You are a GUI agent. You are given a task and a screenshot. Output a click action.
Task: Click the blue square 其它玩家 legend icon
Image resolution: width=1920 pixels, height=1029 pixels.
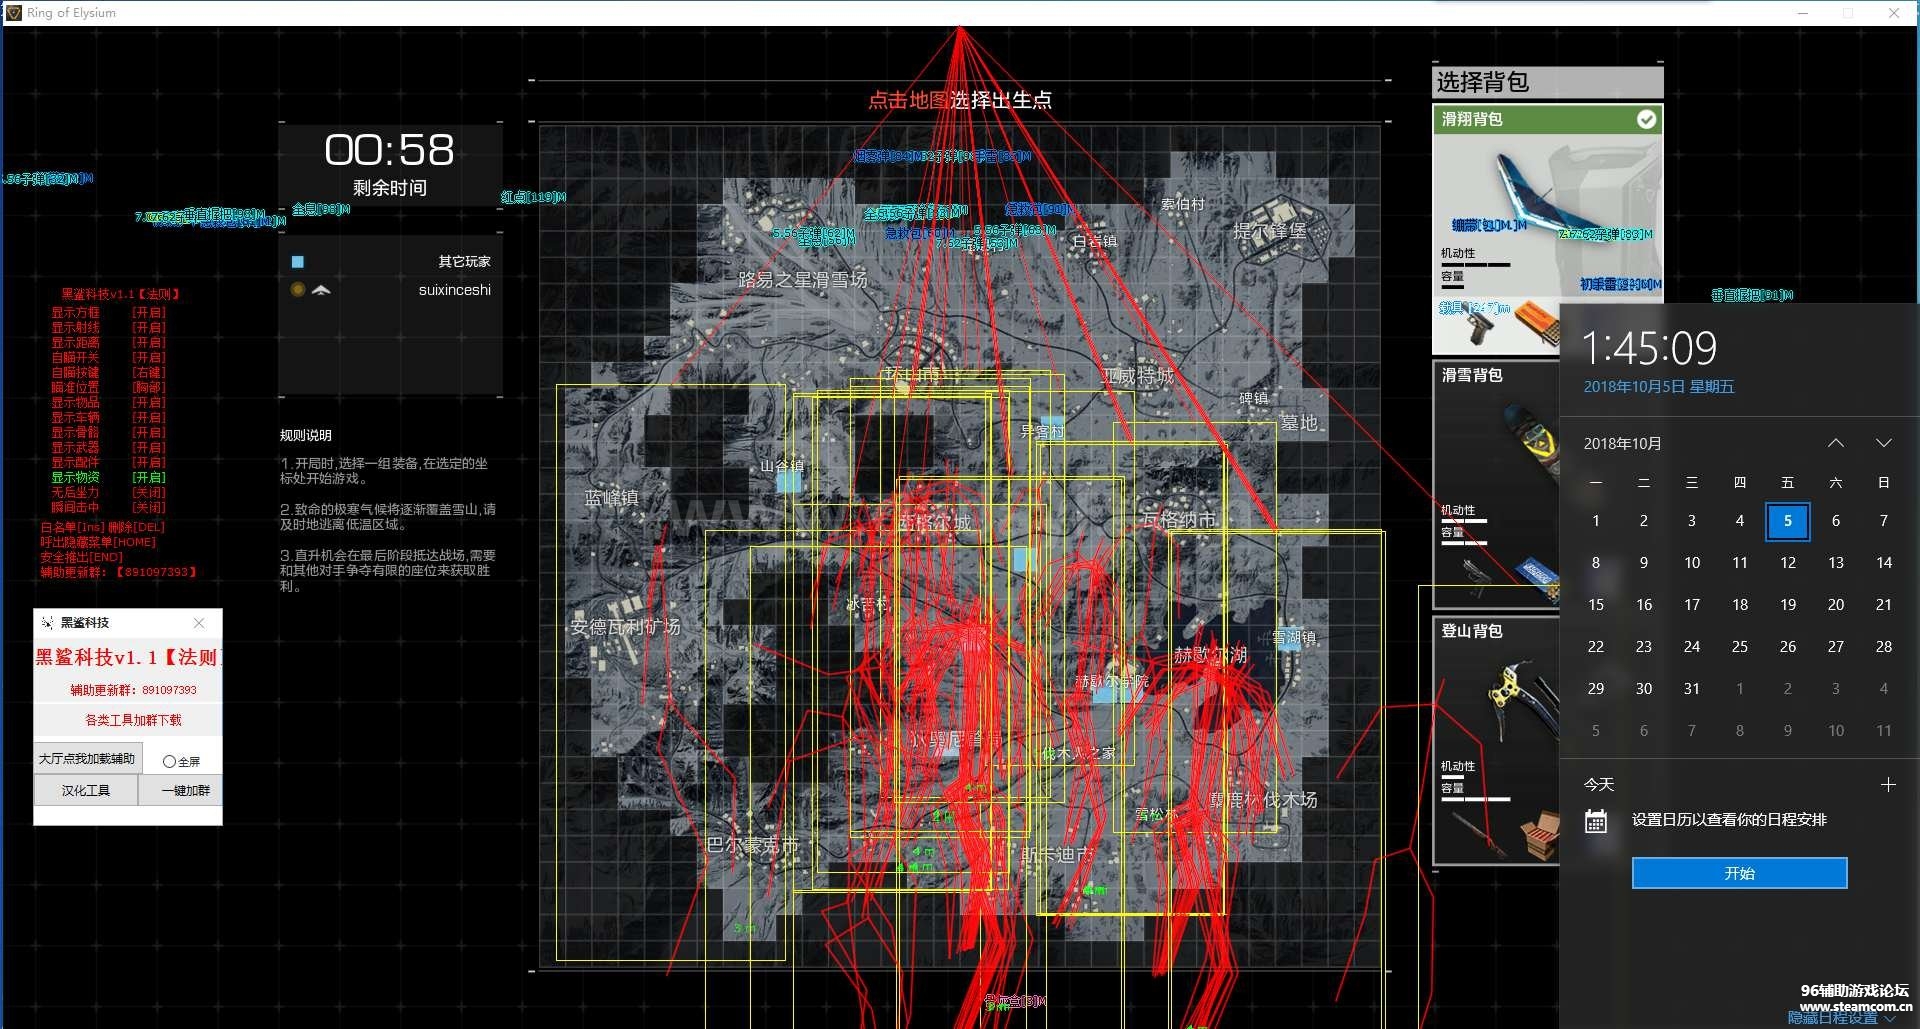click(297, 262)
